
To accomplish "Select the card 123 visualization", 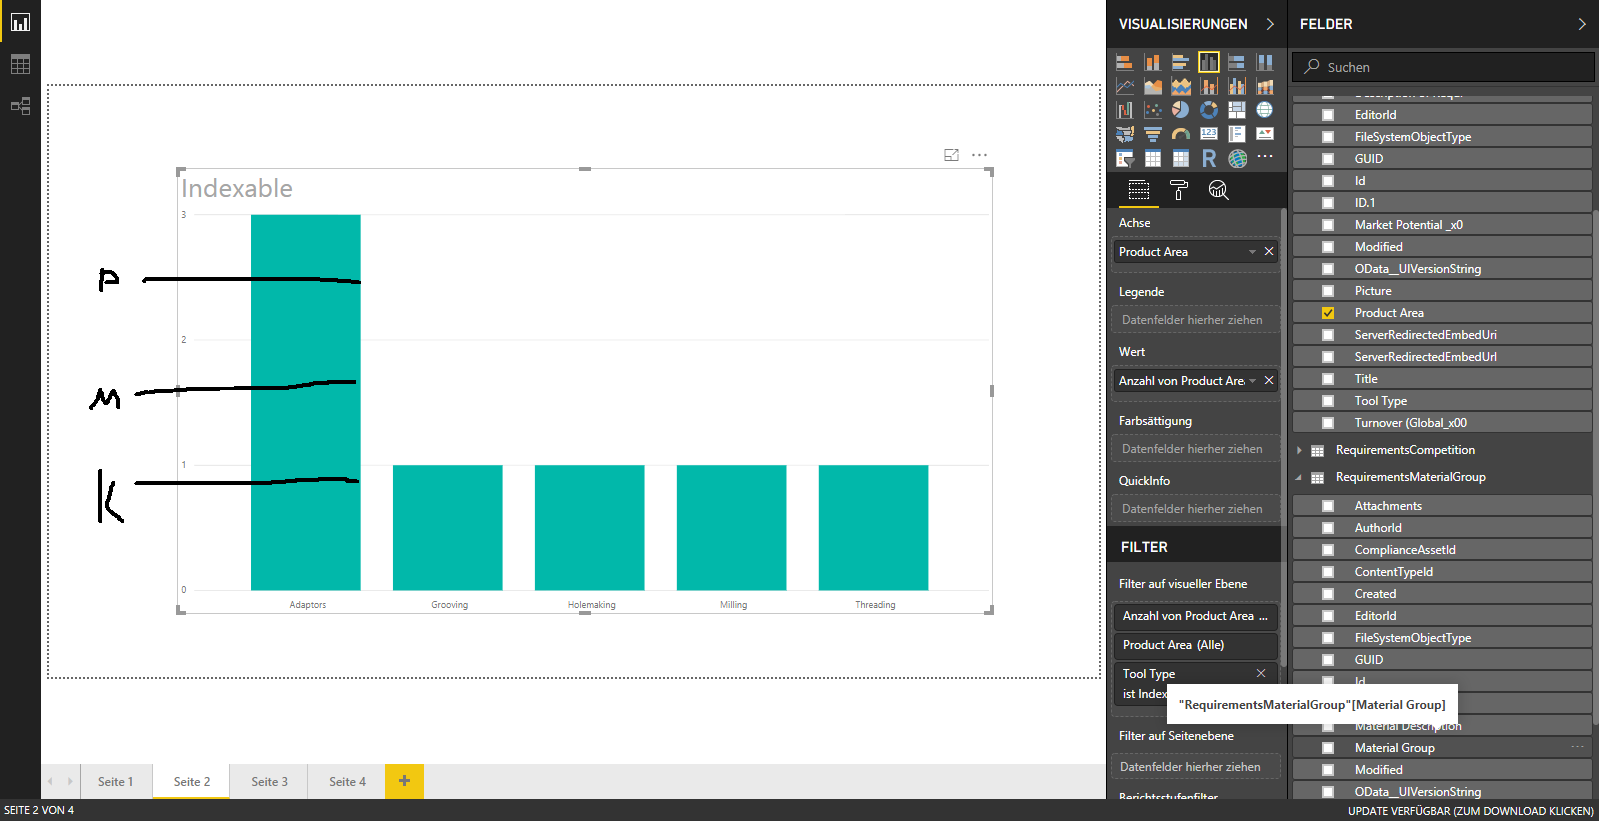I will [x=1209, y=134].
